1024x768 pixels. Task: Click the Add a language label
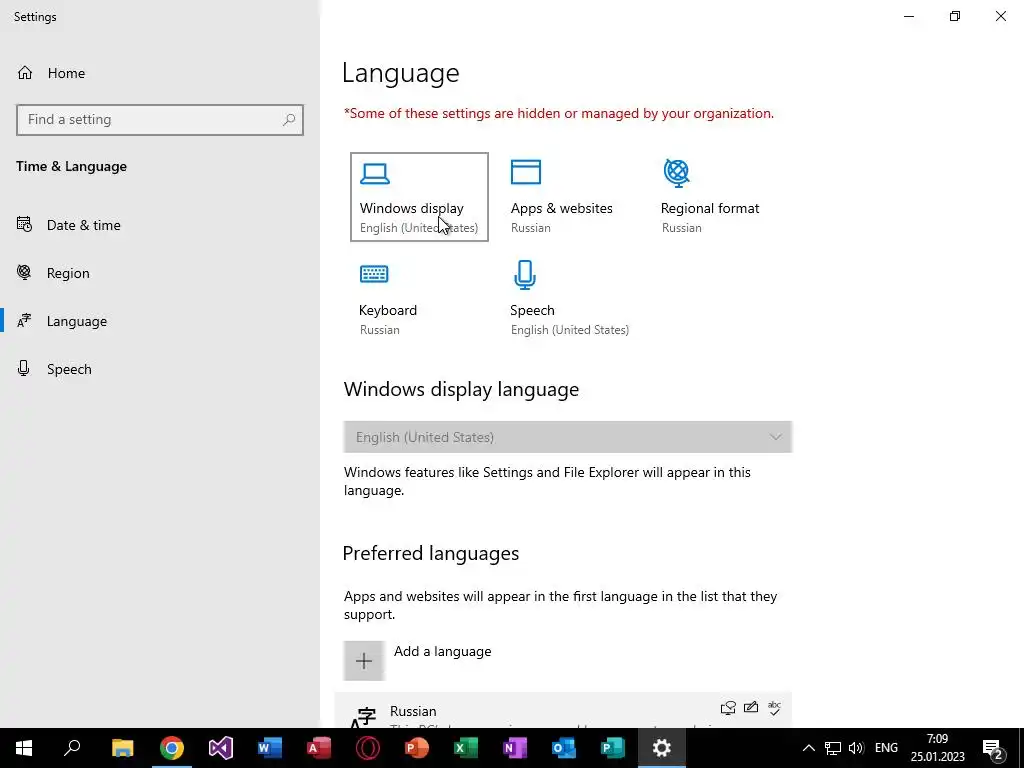pyautogui.click(x=443, y=652)
